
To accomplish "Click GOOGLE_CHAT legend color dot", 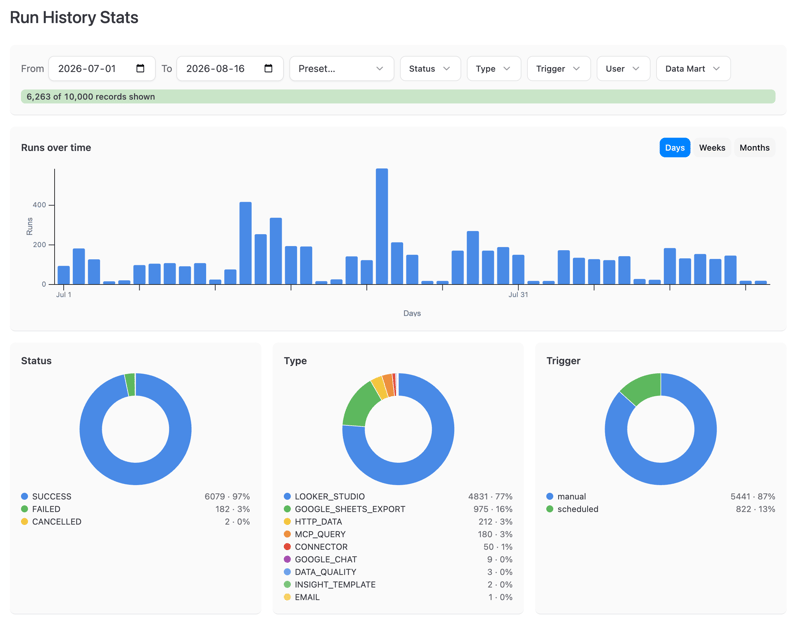I will pos(287,559).
